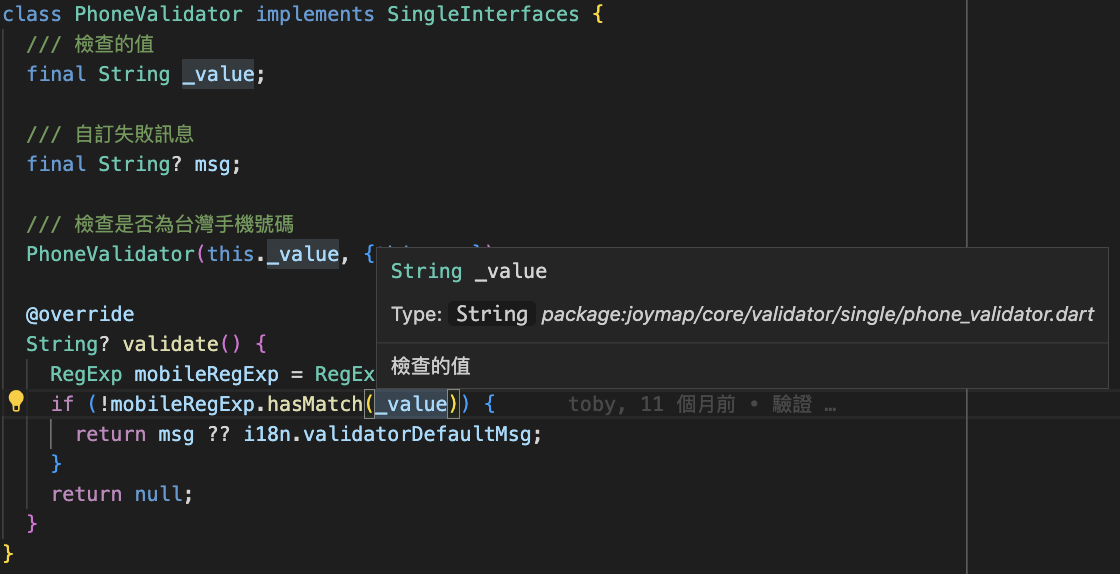Click the implements keyword
The image size is (1120, 574).
click(316, 14)
